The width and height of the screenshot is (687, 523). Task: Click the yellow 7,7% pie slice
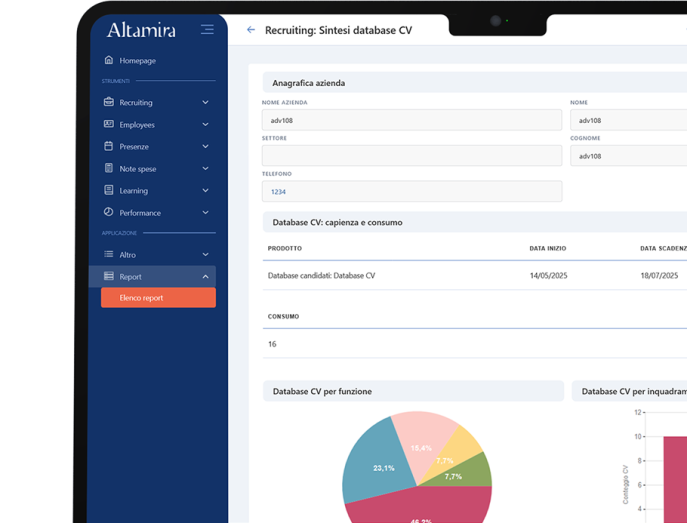click(460, 447)
